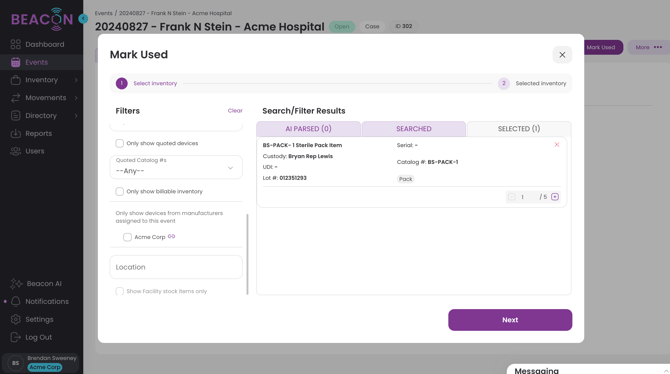Click the purple Next button
Image resolution: width=670 pixels, height=374 pixels.
coord(510,320)
